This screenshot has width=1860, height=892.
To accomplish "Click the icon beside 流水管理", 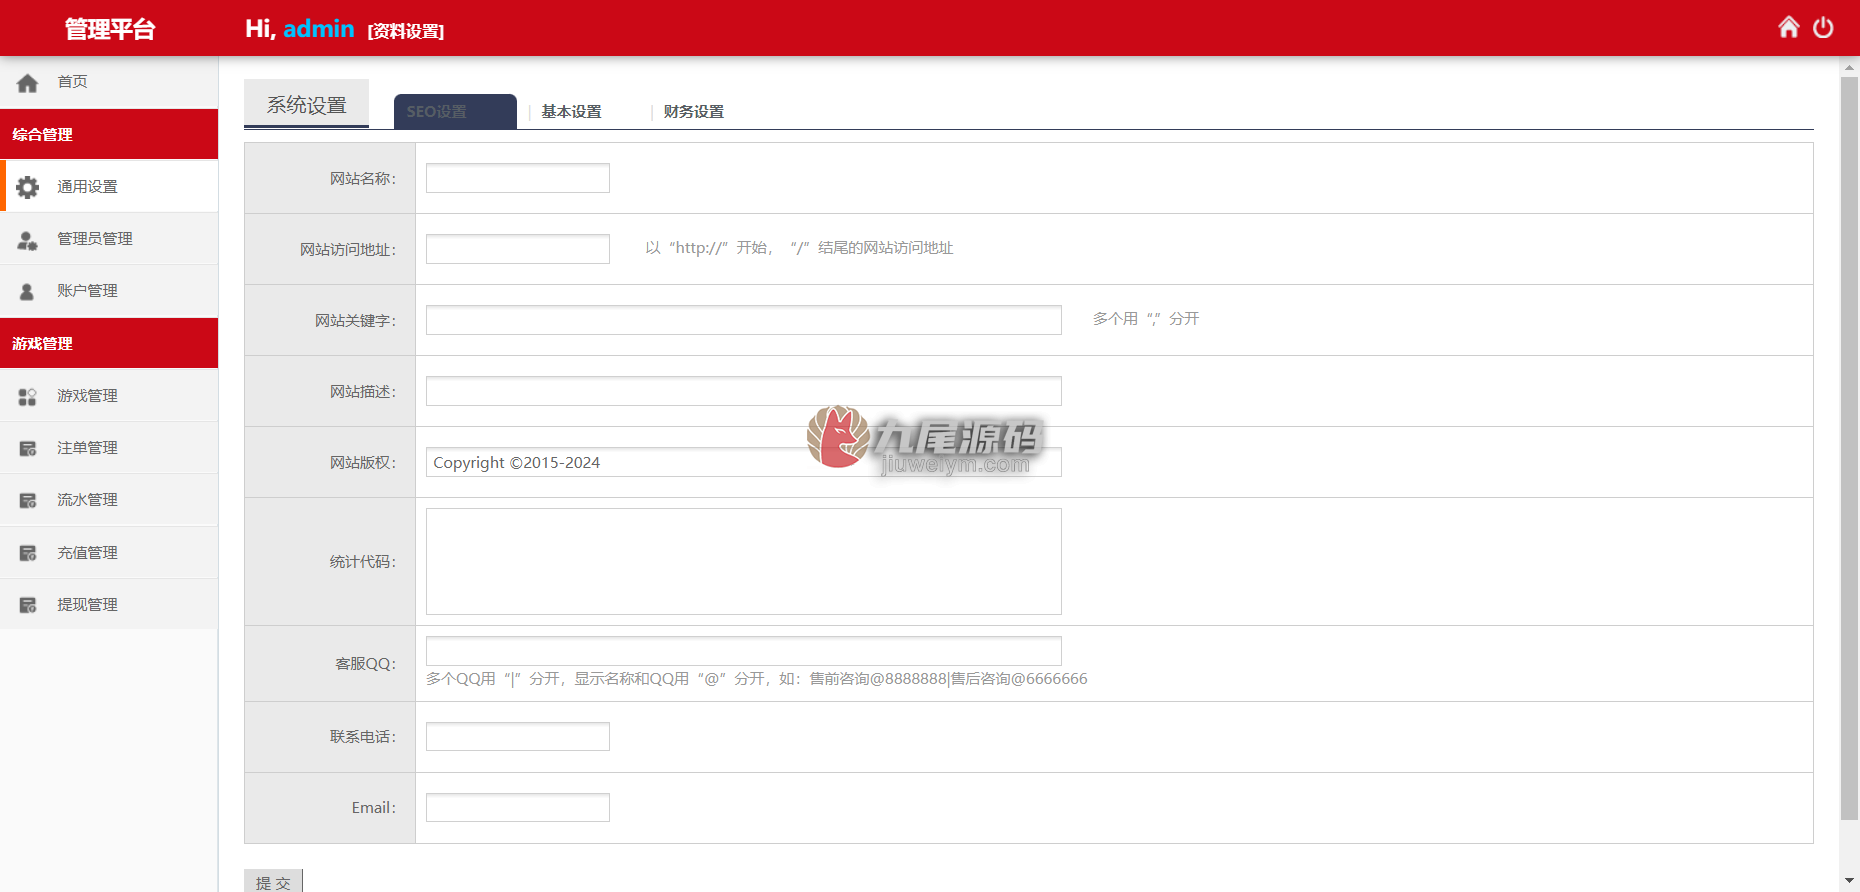I will tap(28, 501).
